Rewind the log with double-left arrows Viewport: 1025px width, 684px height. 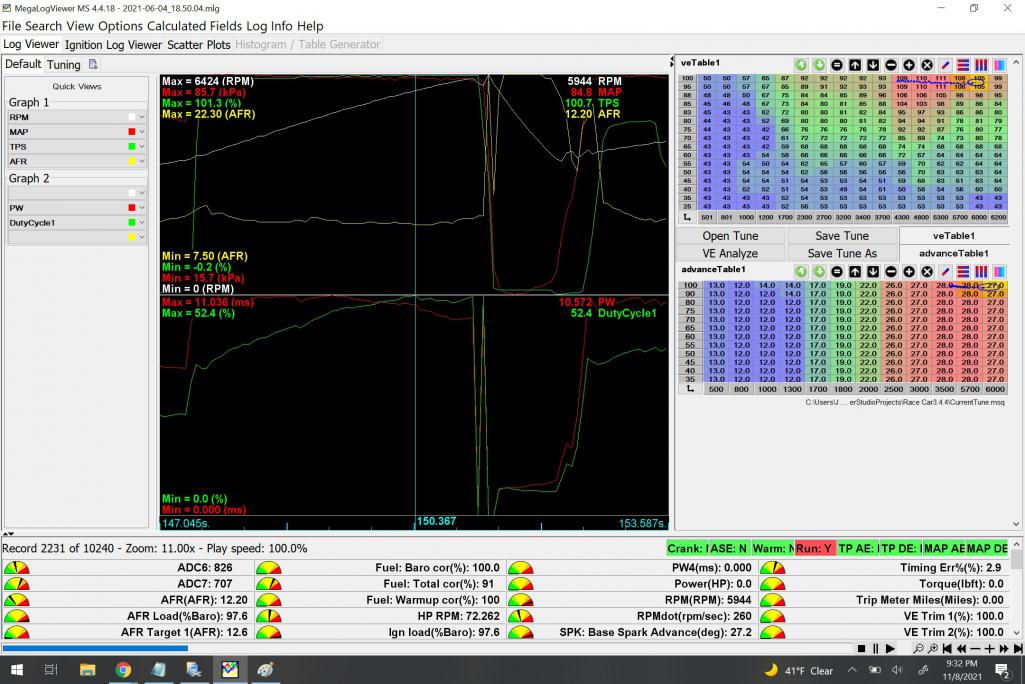pyautogui.click(x=962, y=649)
